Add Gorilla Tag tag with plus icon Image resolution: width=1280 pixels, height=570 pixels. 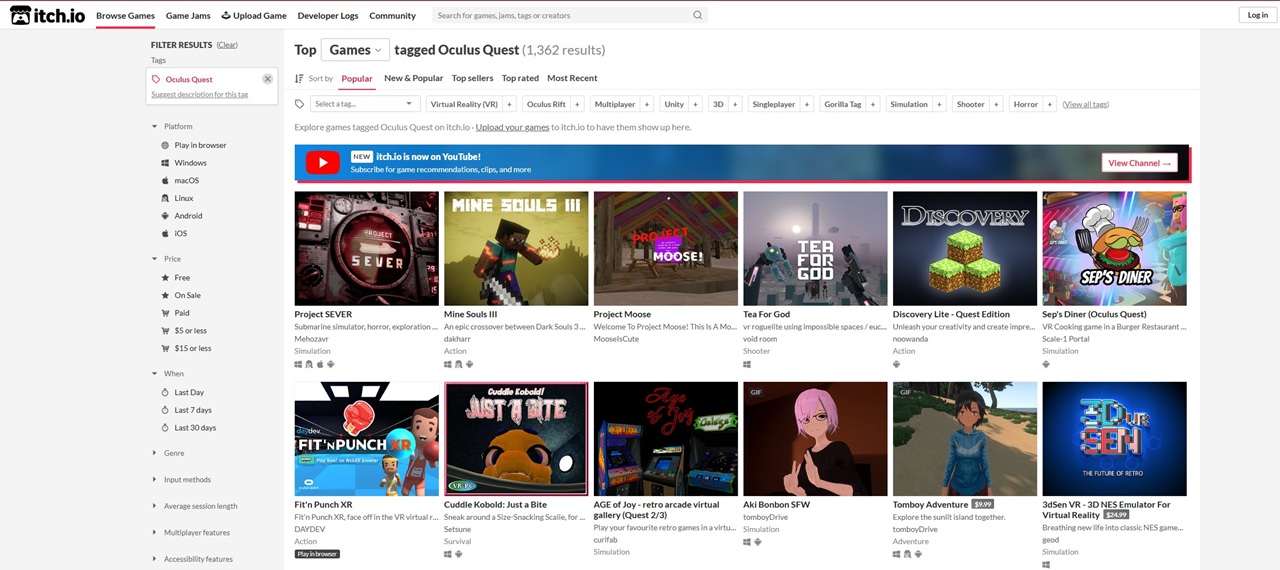pos(873,104)
